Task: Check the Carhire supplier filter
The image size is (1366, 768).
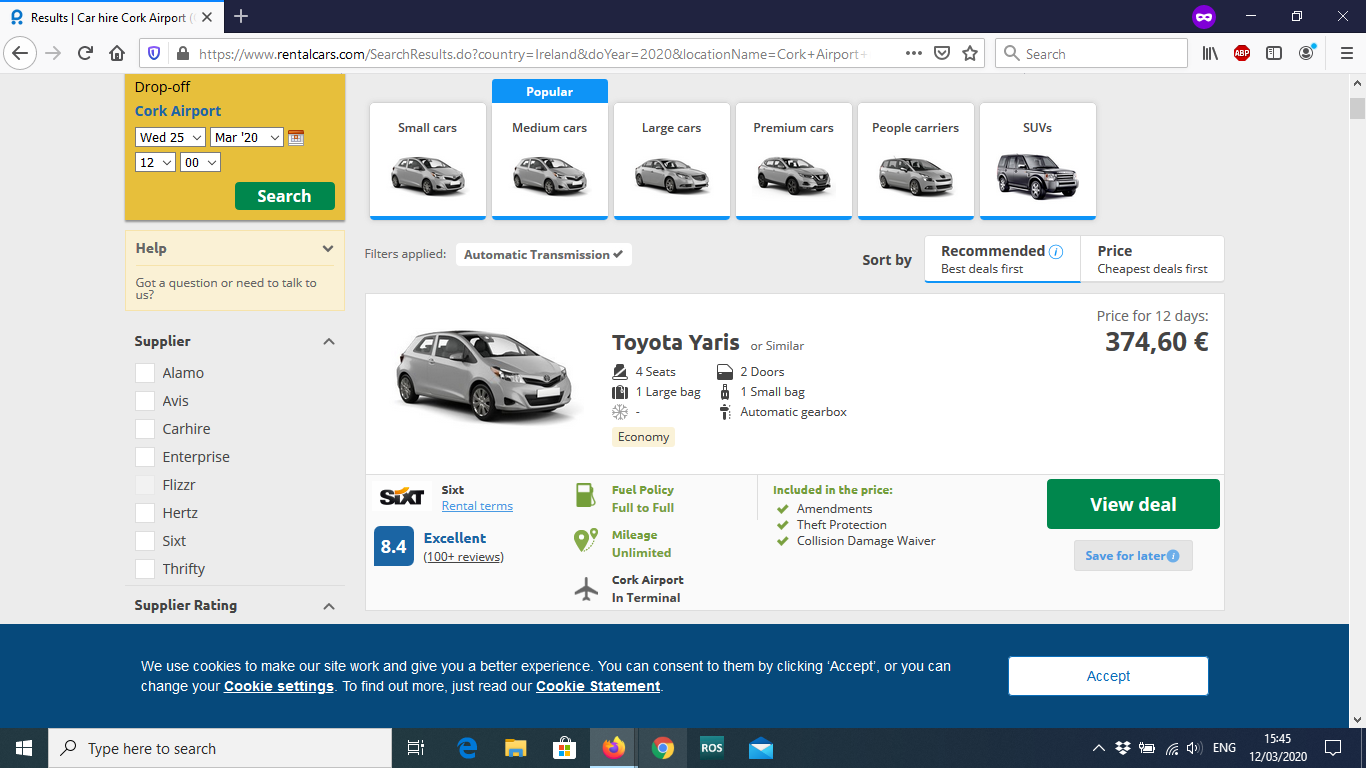Action: pos(144,429)
